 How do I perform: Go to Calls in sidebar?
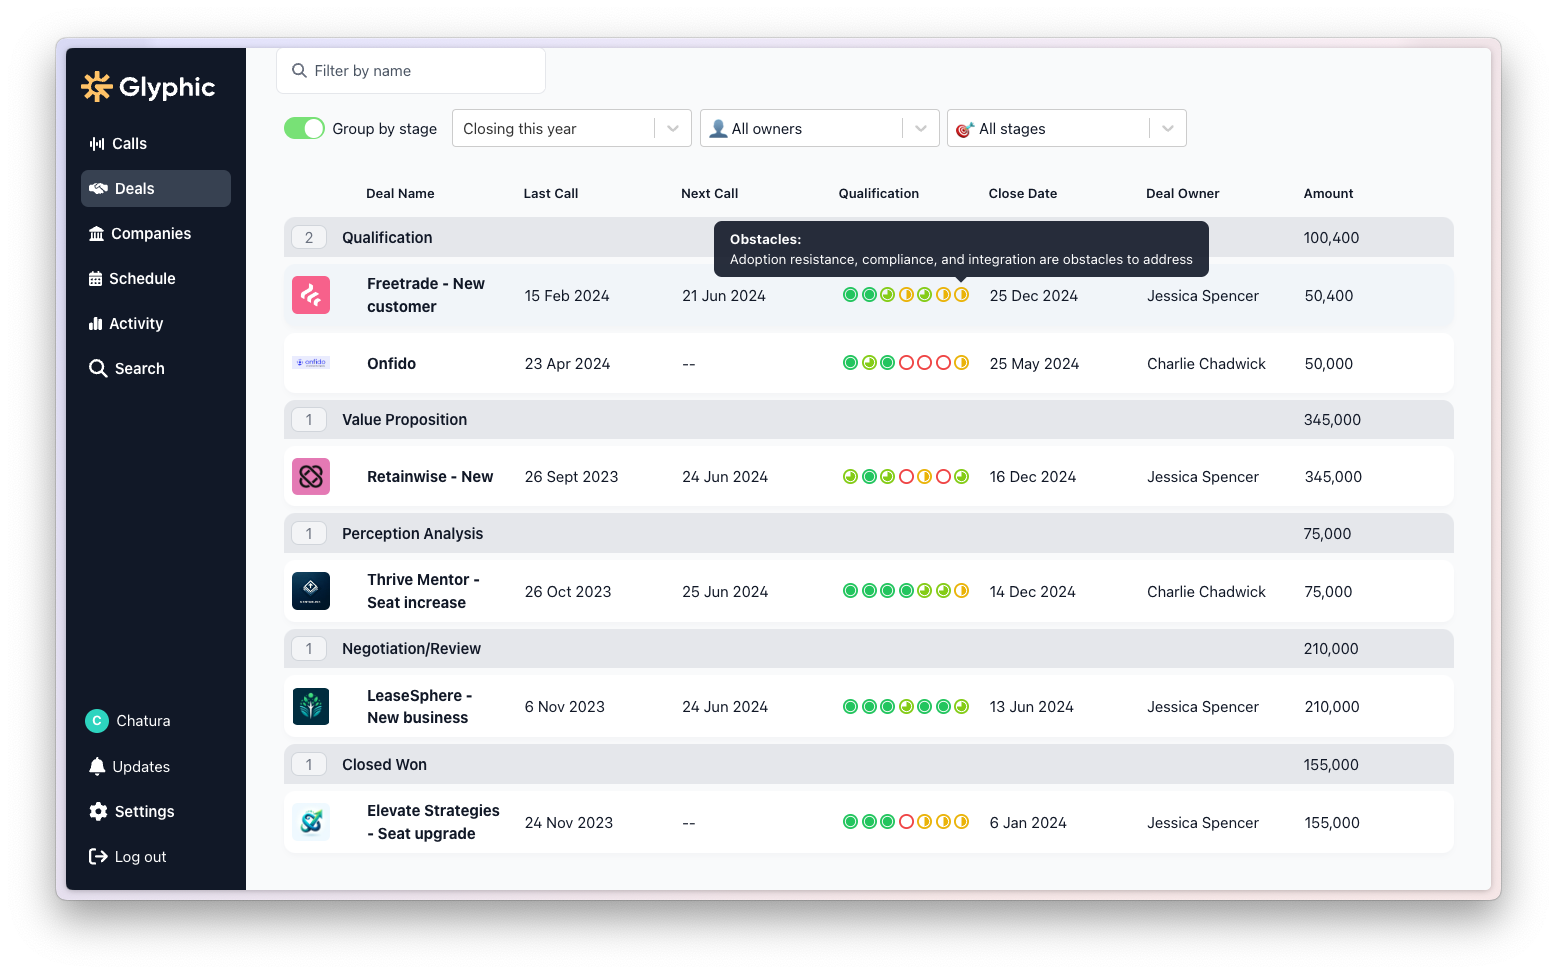pyautogui.click(x=156, y=144)
